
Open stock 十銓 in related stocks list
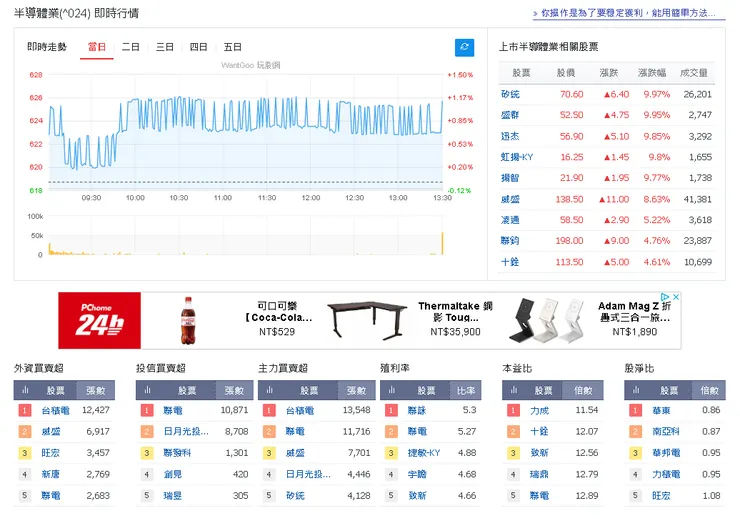510,262
